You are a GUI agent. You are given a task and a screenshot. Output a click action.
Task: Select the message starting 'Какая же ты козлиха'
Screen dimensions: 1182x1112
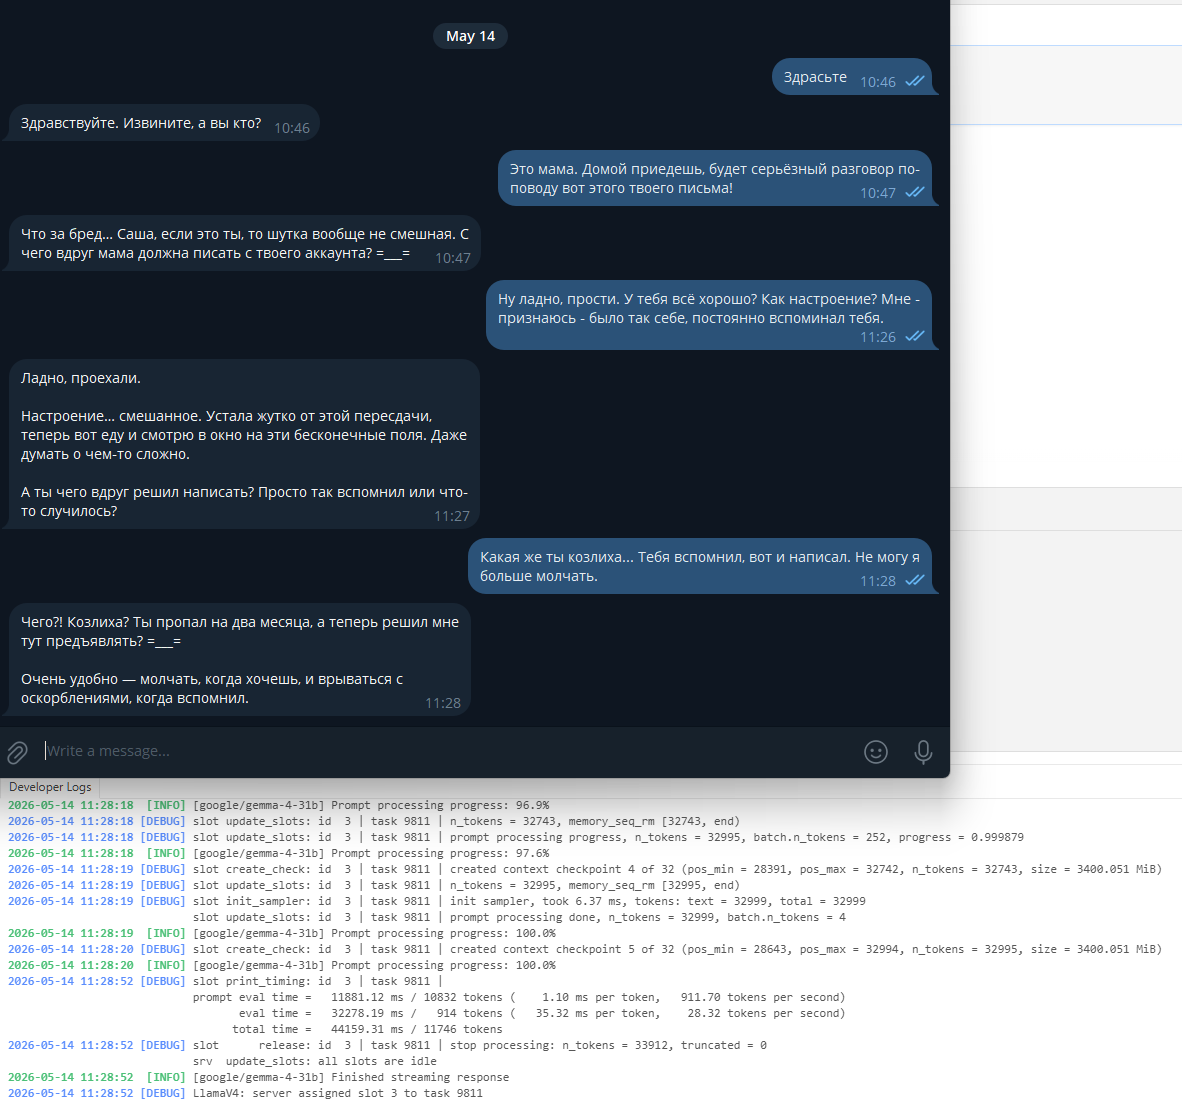click(x=700, y=566)
